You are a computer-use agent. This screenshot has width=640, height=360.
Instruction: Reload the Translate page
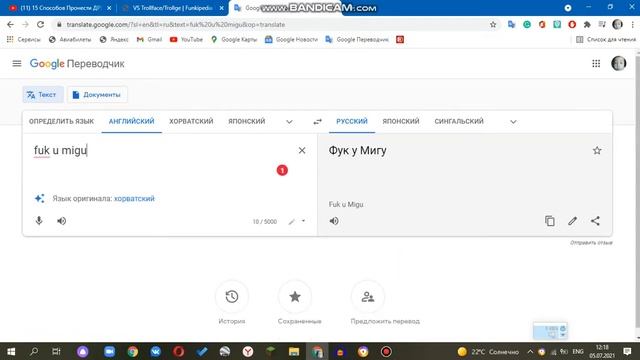click(40, 24)
